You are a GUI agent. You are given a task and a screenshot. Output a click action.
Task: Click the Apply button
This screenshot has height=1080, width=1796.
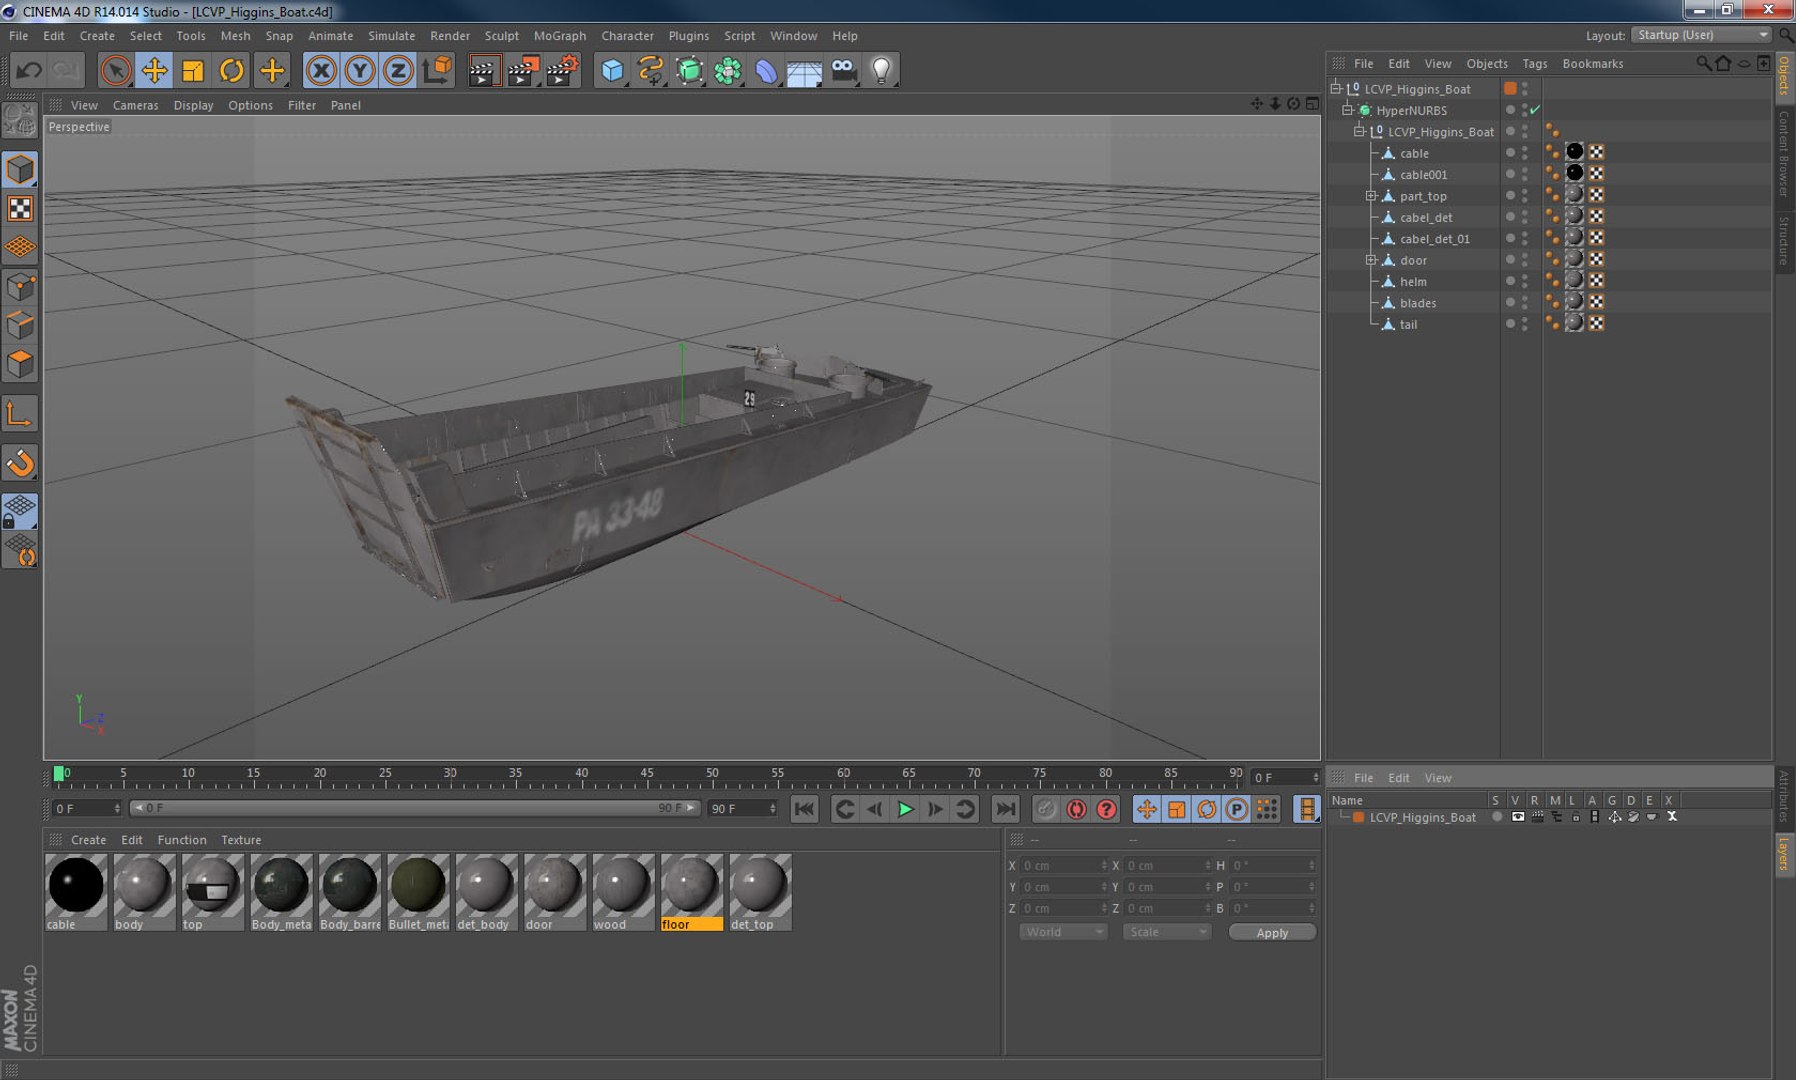pyautogui.click(x=1272, y=932)
